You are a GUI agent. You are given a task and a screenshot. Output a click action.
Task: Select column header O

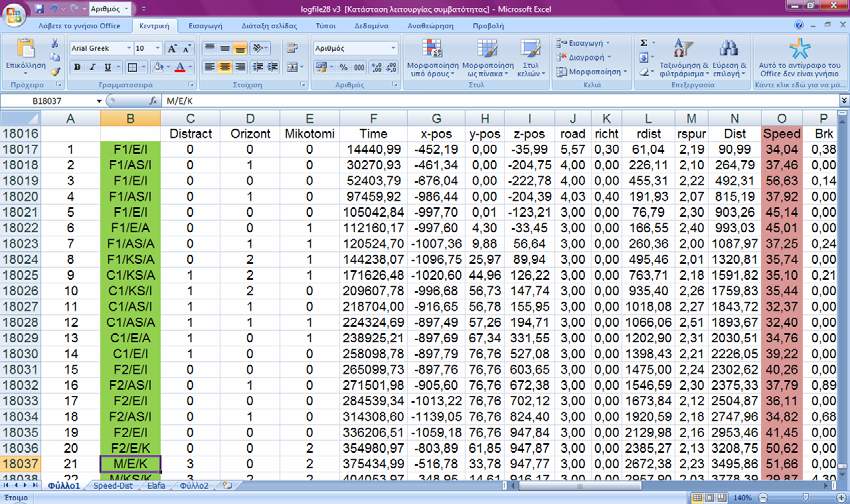(781, 118)
